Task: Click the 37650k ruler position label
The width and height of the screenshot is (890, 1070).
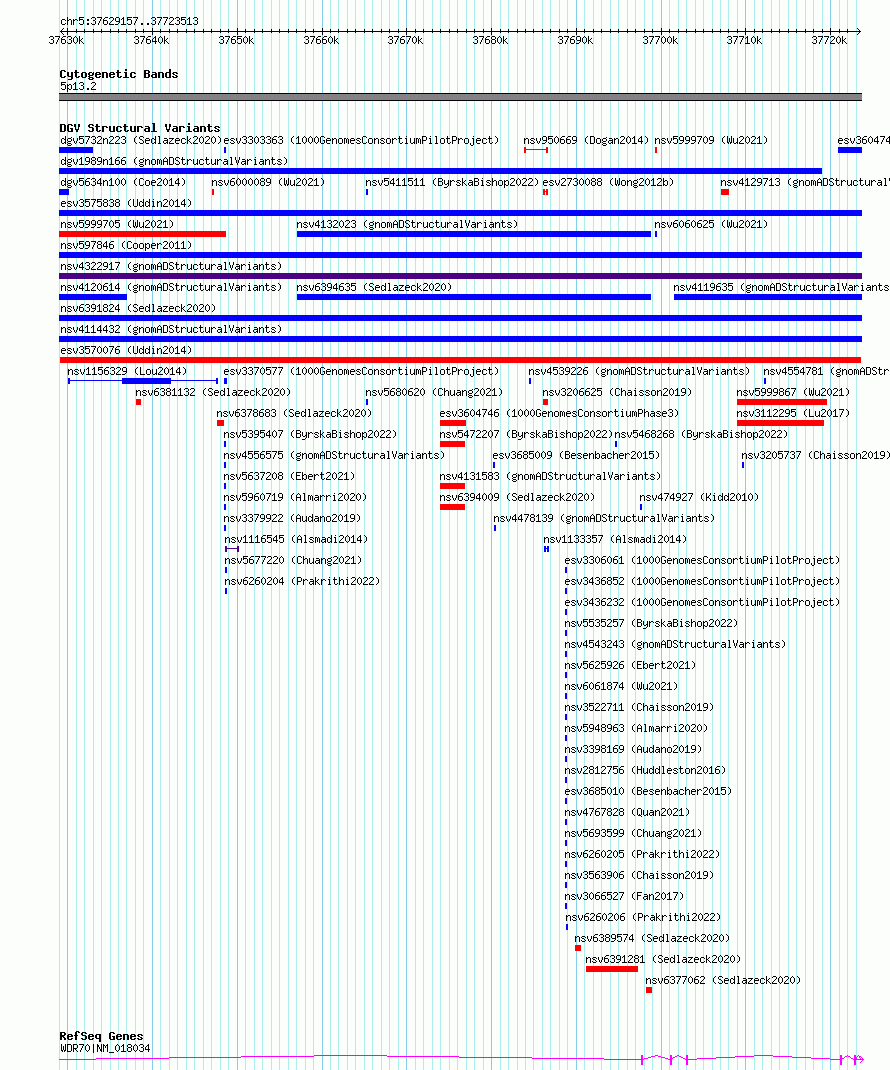Action: pyautogui.click(x=235, y=41)
